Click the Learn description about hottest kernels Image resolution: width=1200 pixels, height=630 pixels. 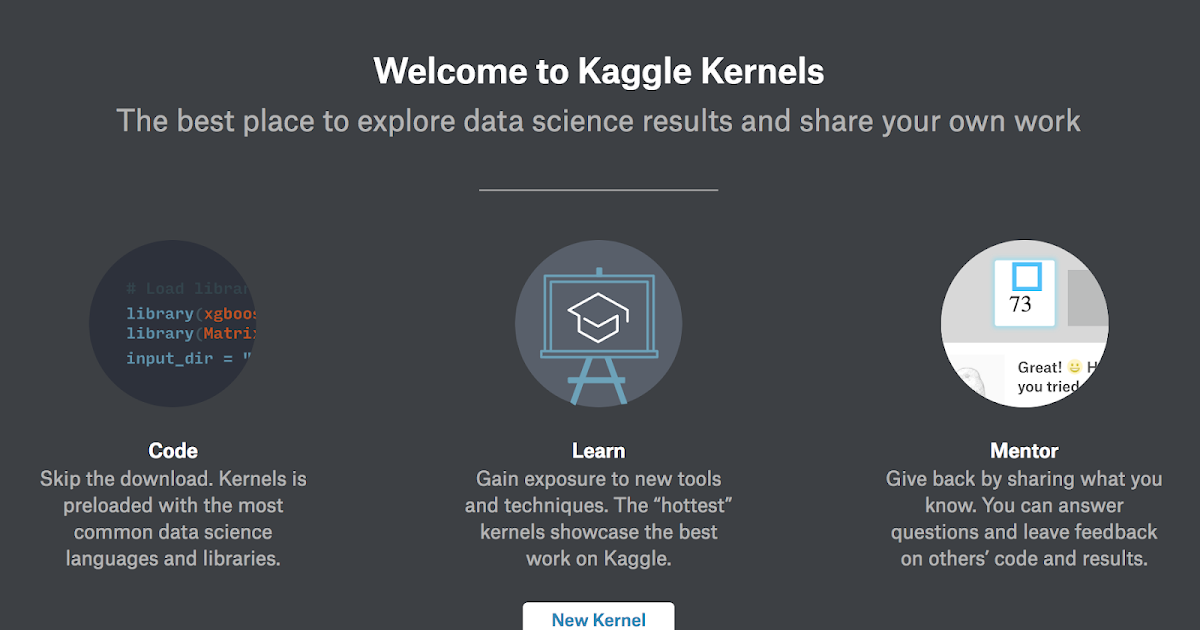[x=598, y=518]
